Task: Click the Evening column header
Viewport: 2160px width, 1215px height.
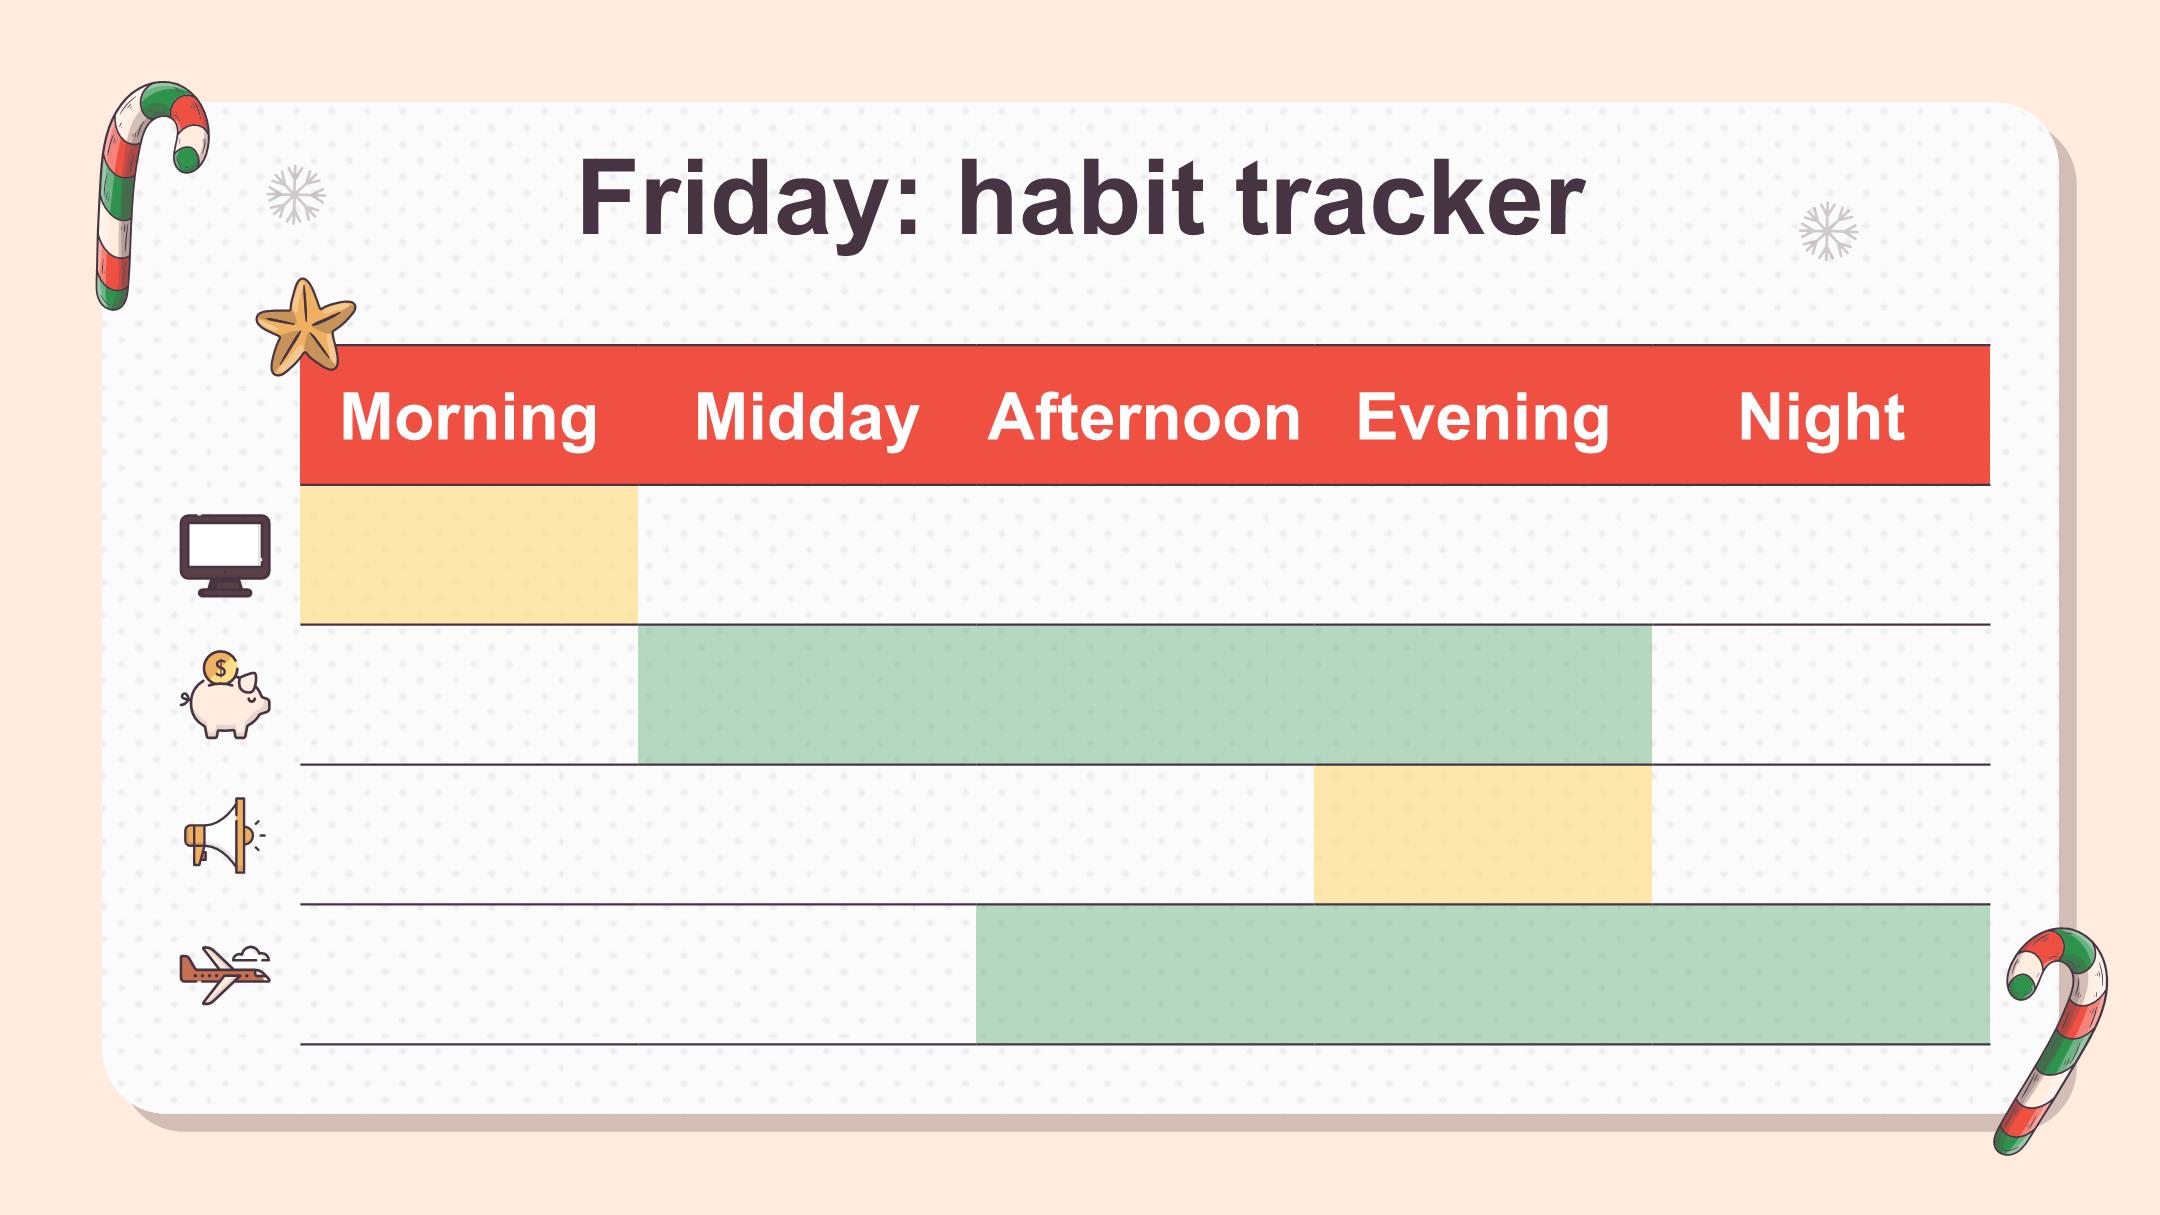Action: click(1483, 416)
